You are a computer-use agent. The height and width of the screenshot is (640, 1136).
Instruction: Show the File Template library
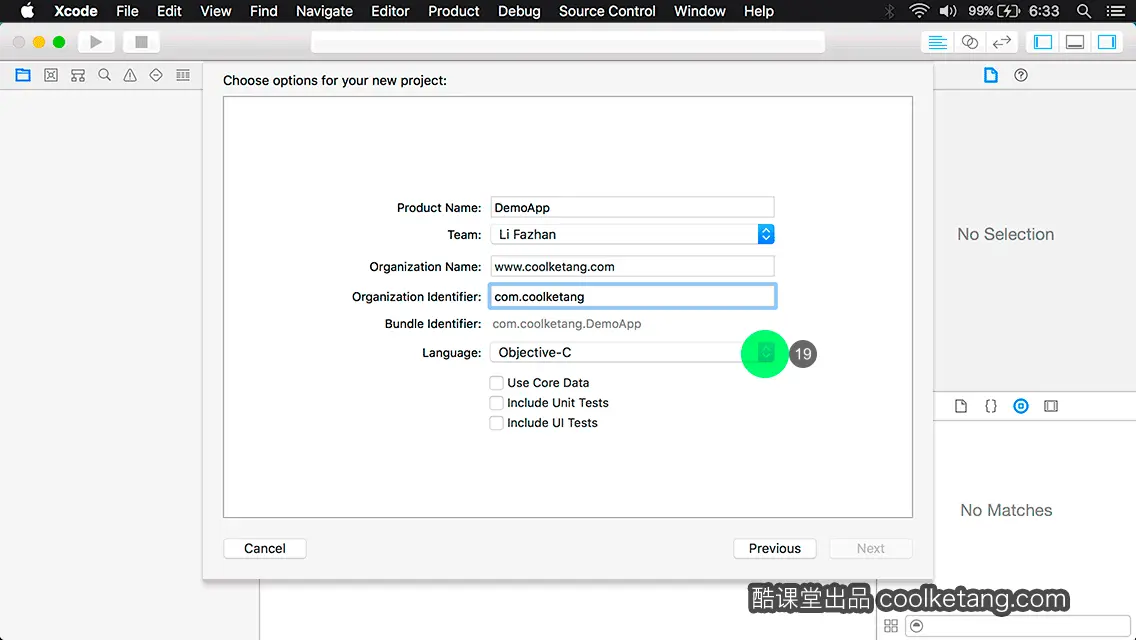961,406
